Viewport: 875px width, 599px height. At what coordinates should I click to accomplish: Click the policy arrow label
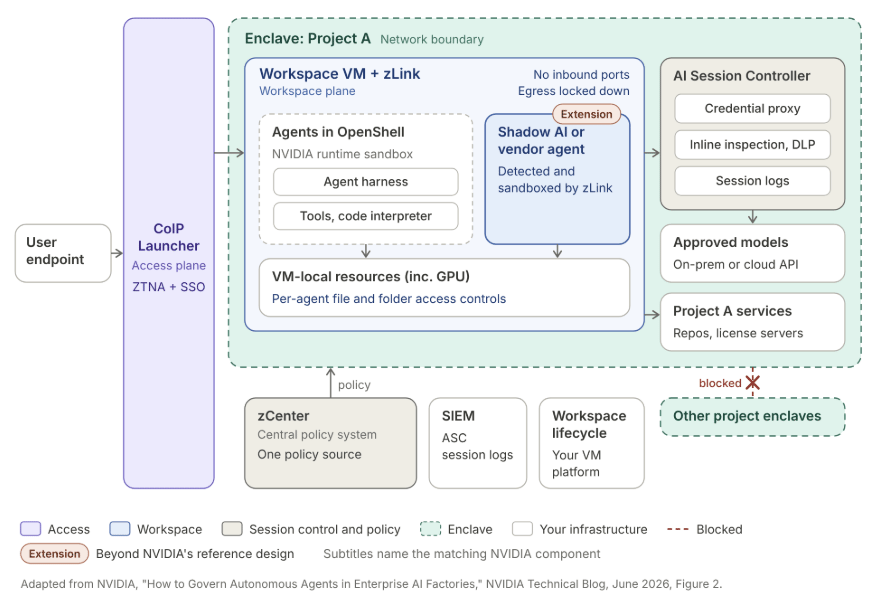354,385
